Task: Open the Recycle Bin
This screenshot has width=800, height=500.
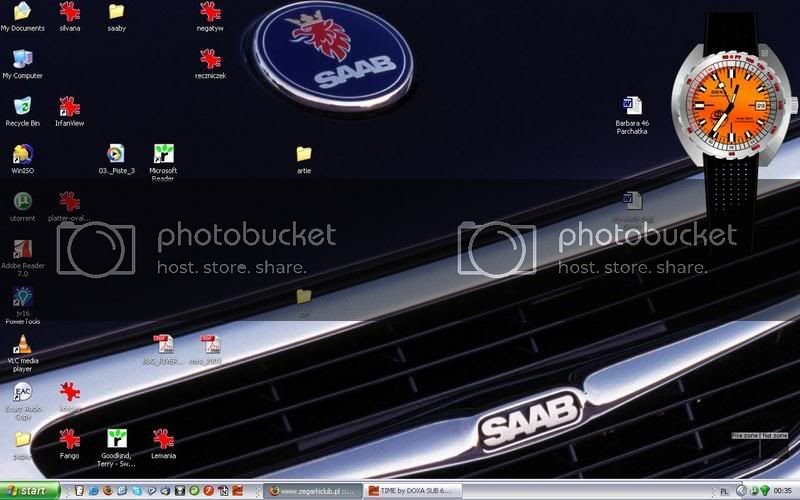Action: 22,112
